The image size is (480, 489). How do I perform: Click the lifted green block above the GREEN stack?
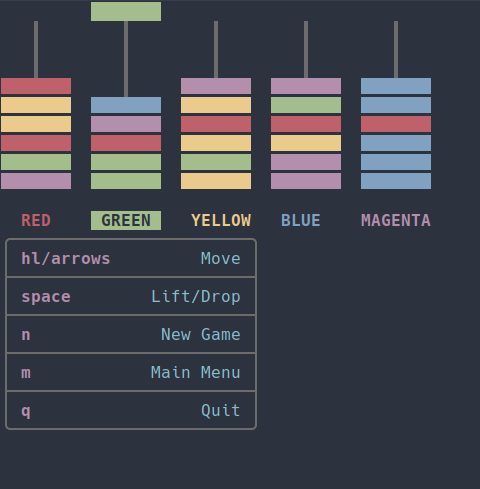126,12
